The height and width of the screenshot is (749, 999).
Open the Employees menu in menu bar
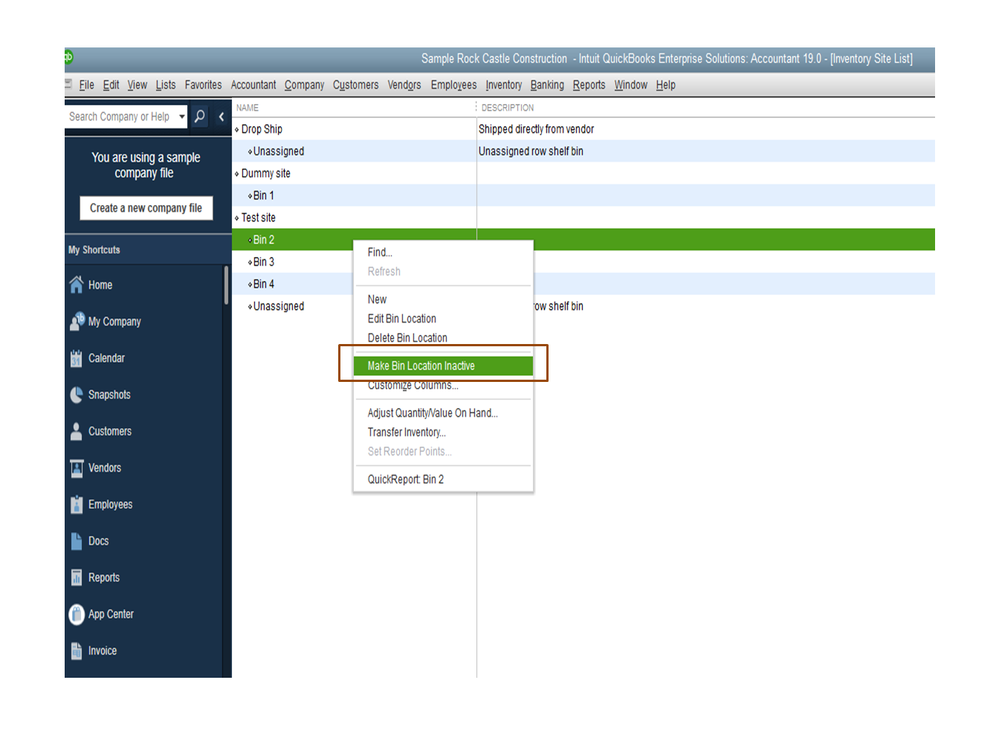[454, 85]
